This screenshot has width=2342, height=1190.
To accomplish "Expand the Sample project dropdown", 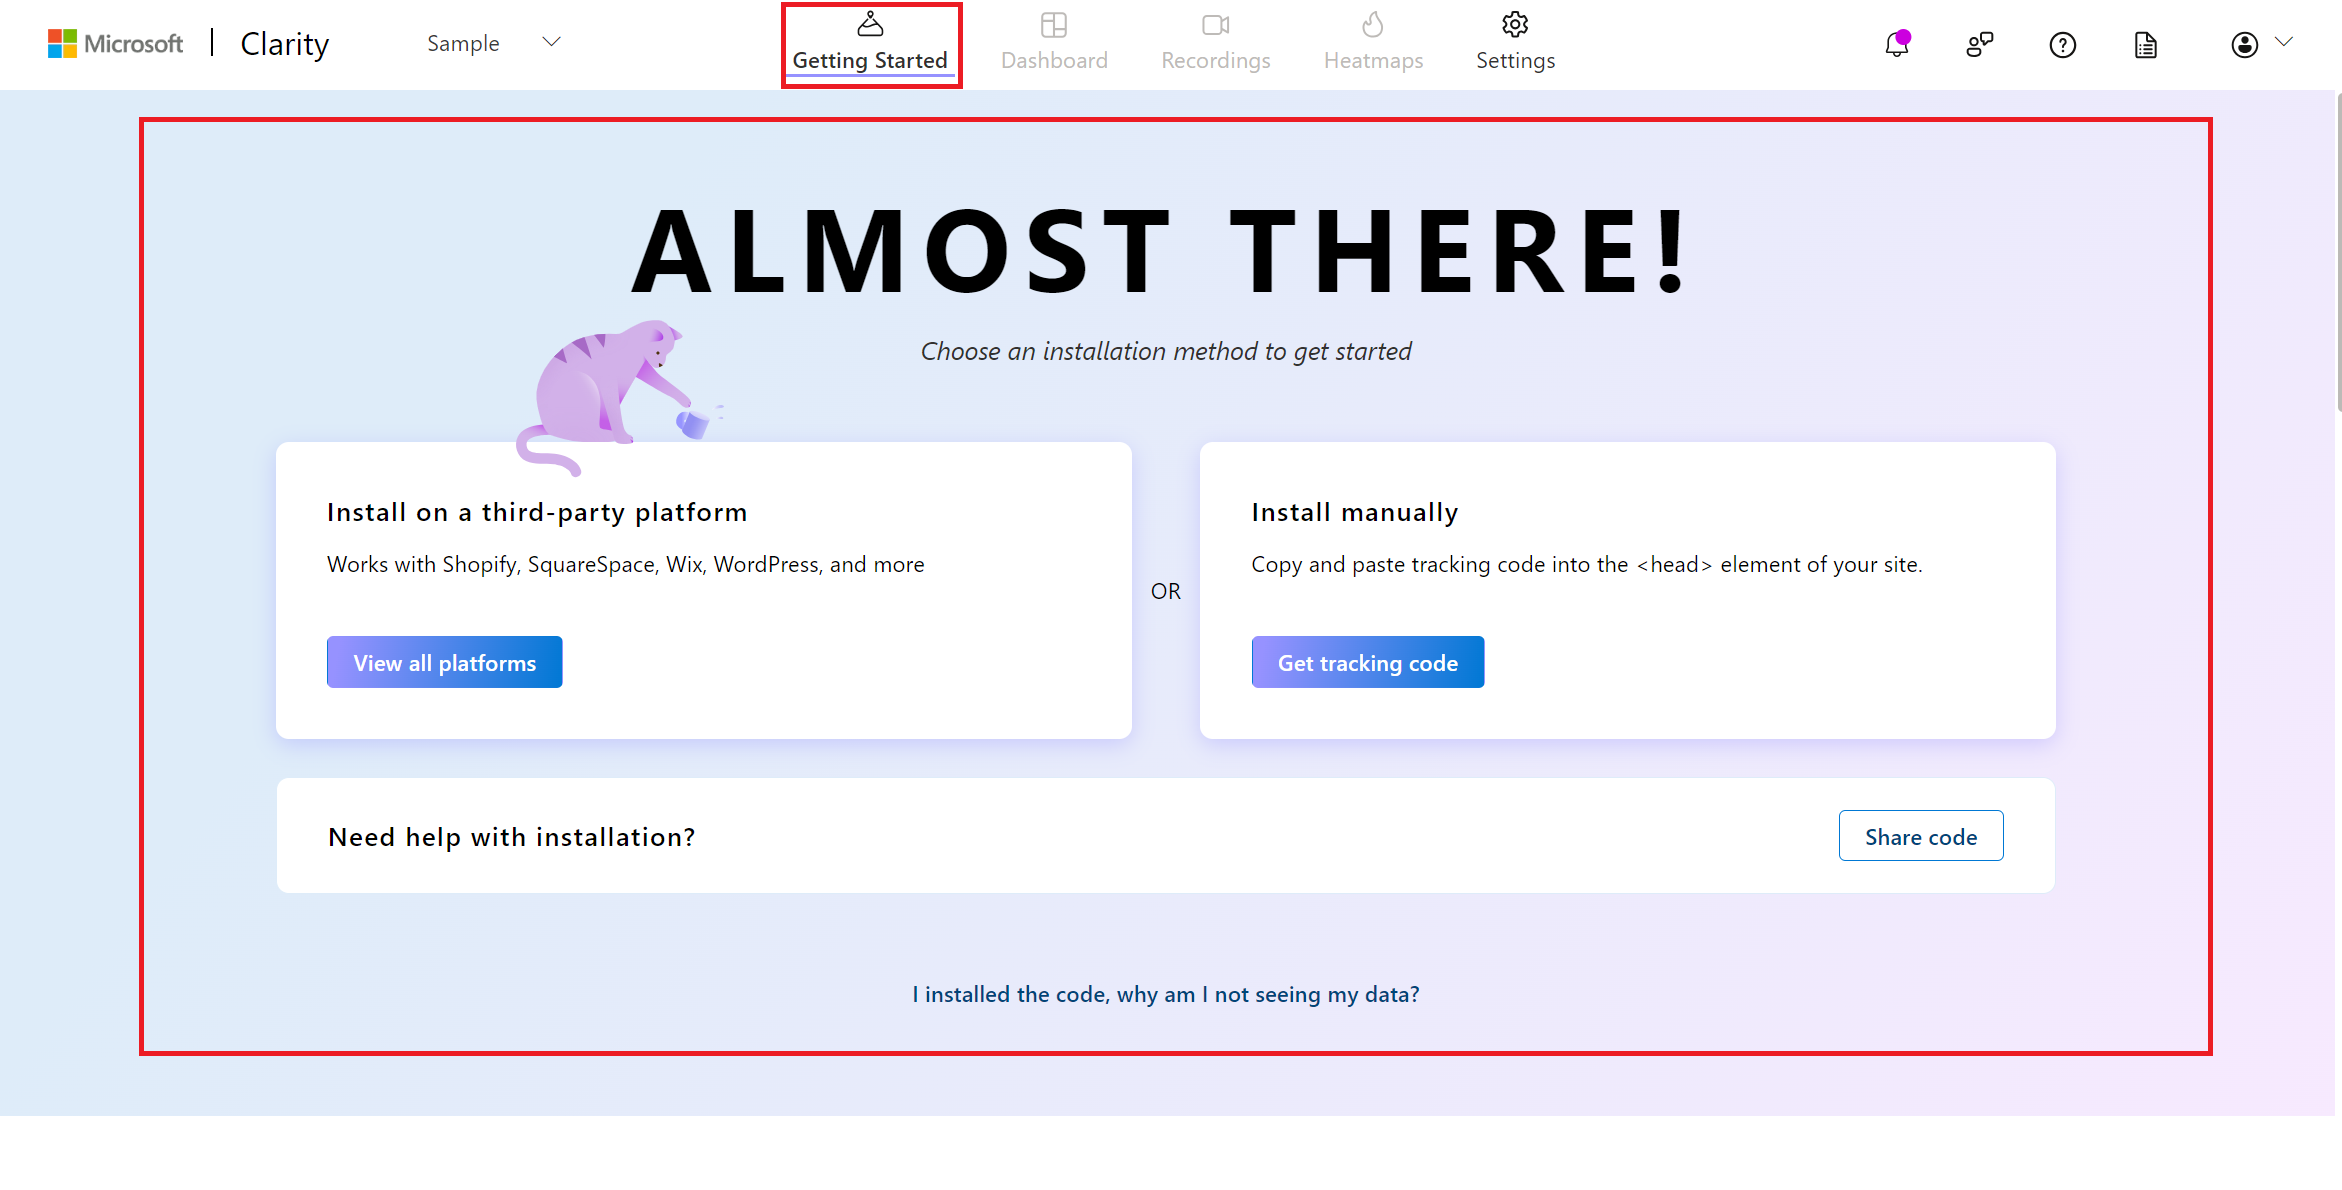I will [494, 43].
